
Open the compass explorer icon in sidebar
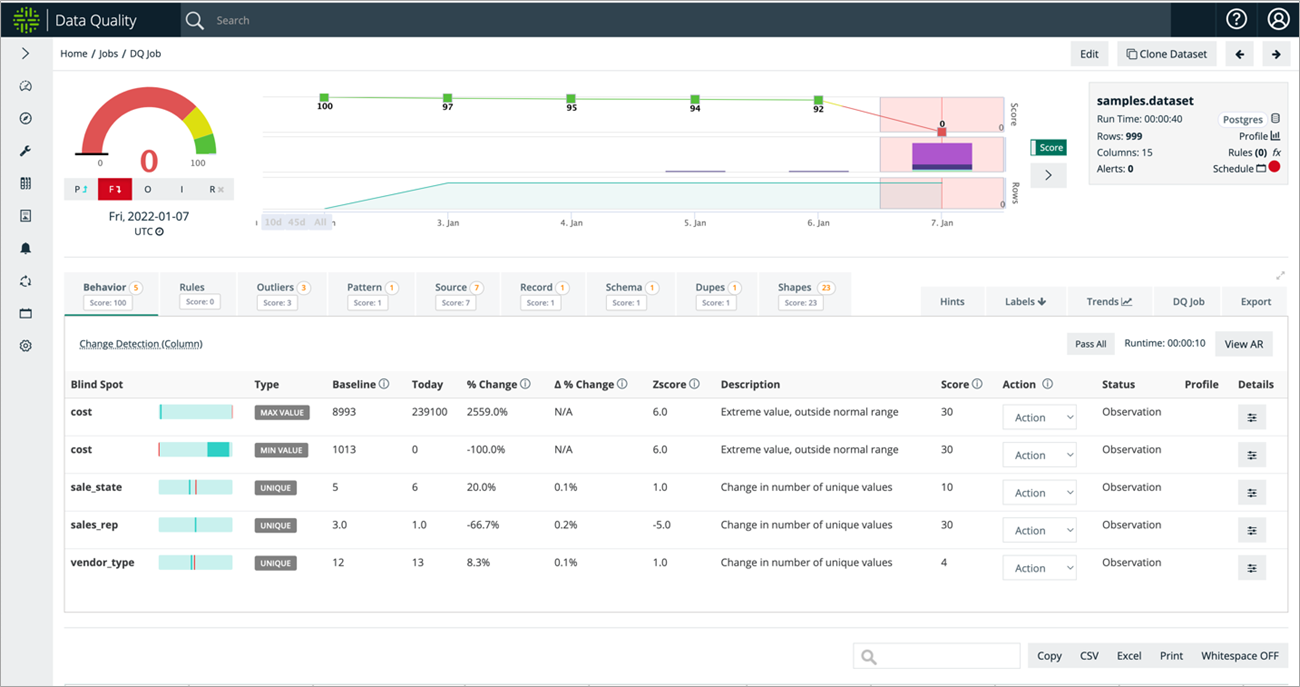click(26, 118)
